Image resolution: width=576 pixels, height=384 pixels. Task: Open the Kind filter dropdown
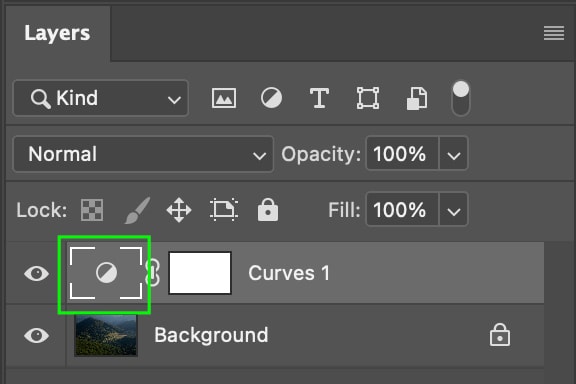point(101,98)
